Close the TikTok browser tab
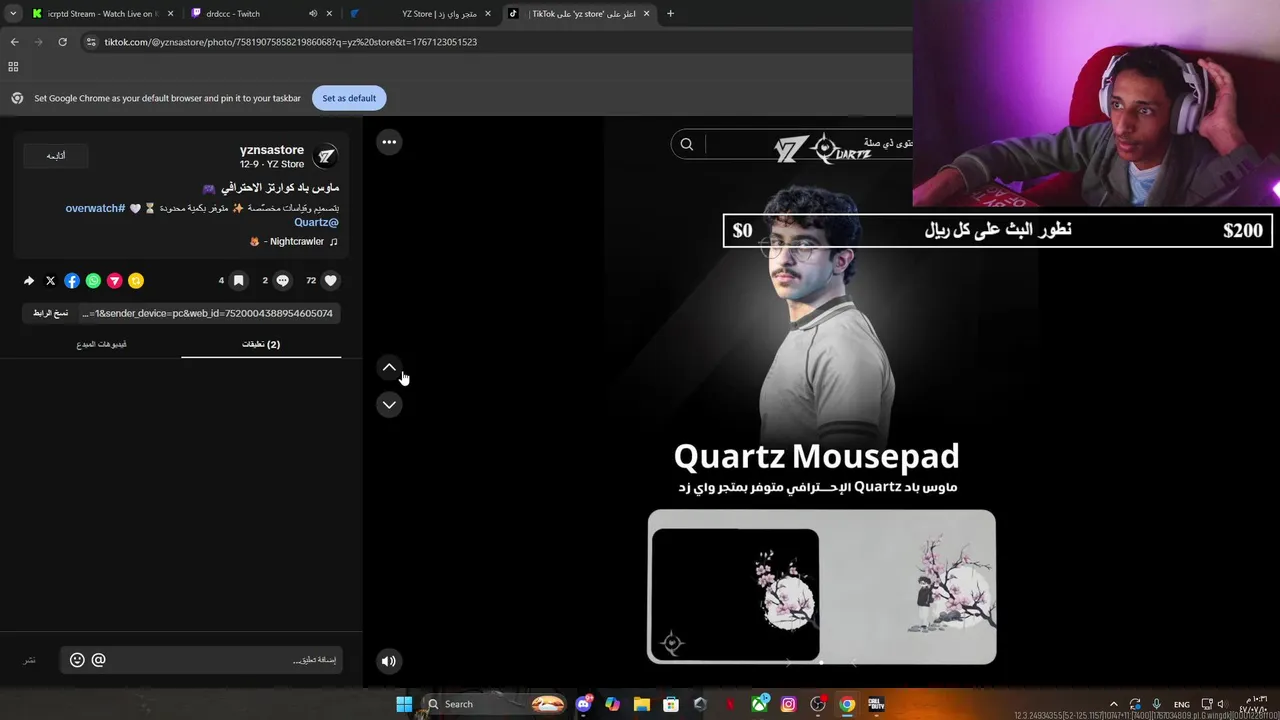 coord(646,14)
